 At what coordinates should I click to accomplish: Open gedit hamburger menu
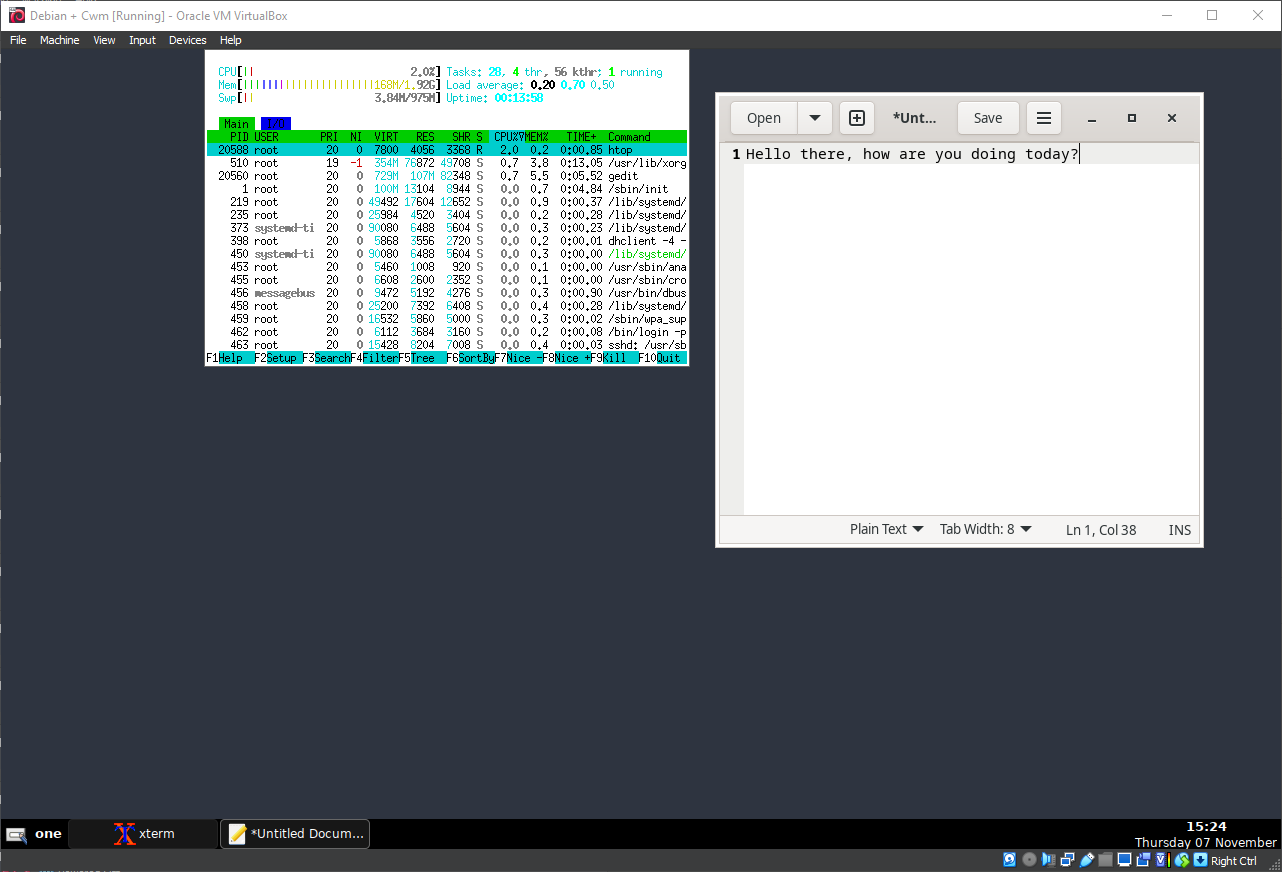[1043, 118]
